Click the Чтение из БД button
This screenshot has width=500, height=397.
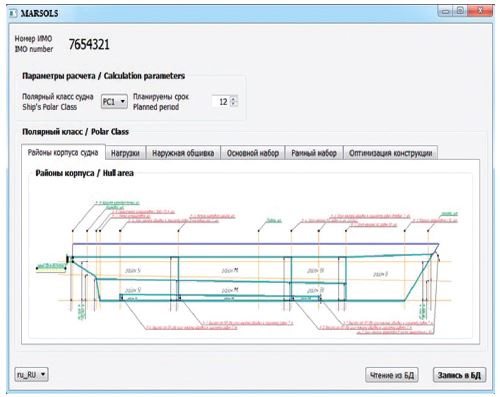392,375
